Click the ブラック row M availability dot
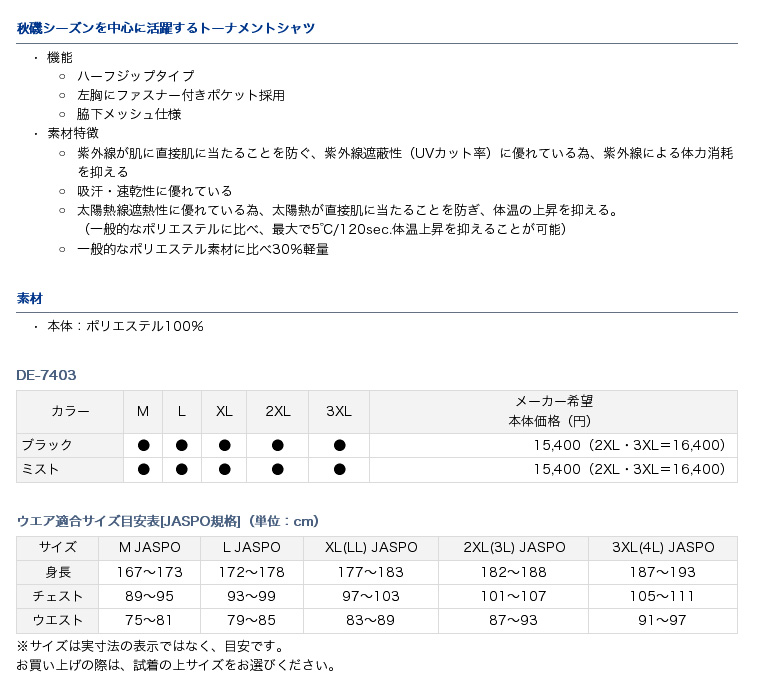The image size is (760, 691). pos(143,445)
